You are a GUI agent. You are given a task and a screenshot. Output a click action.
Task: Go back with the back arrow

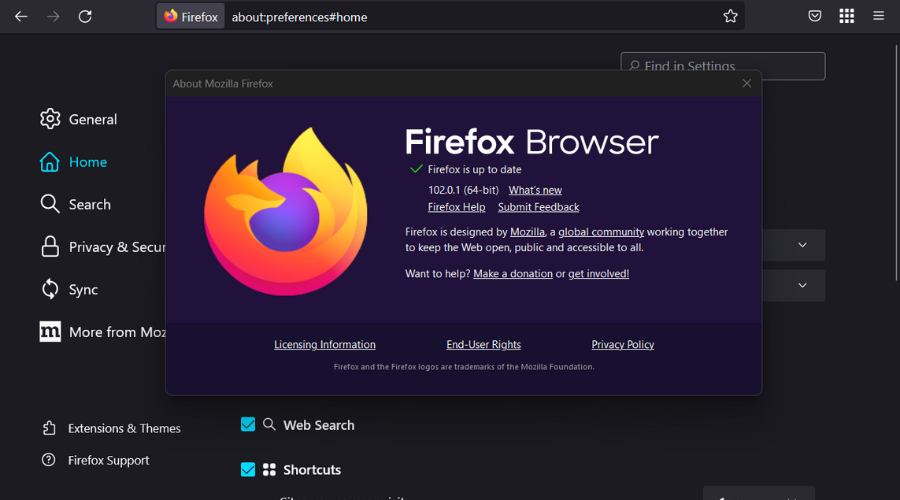pos(21,17)
